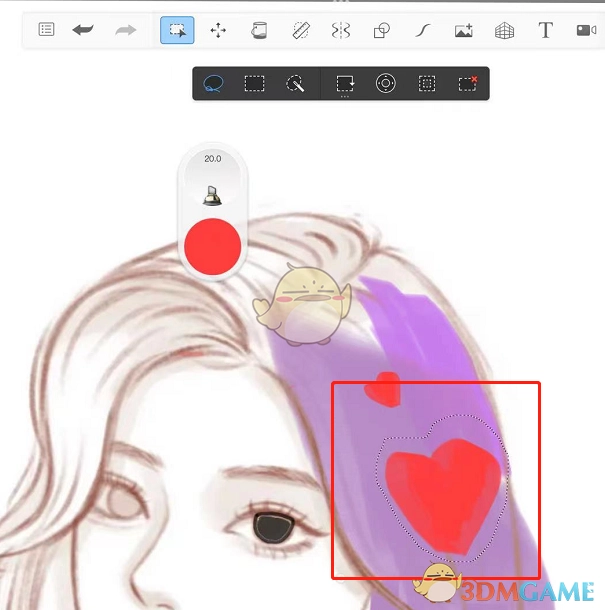Open the menu list icon in toolbar
This screenshot has width=605, height=610.
[46, 30]
